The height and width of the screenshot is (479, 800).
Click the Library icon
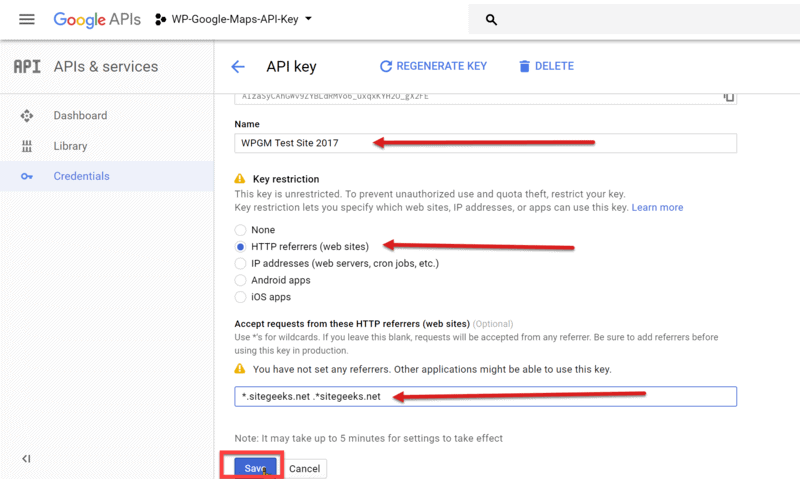pyautogui.click(x=27, y=146)
